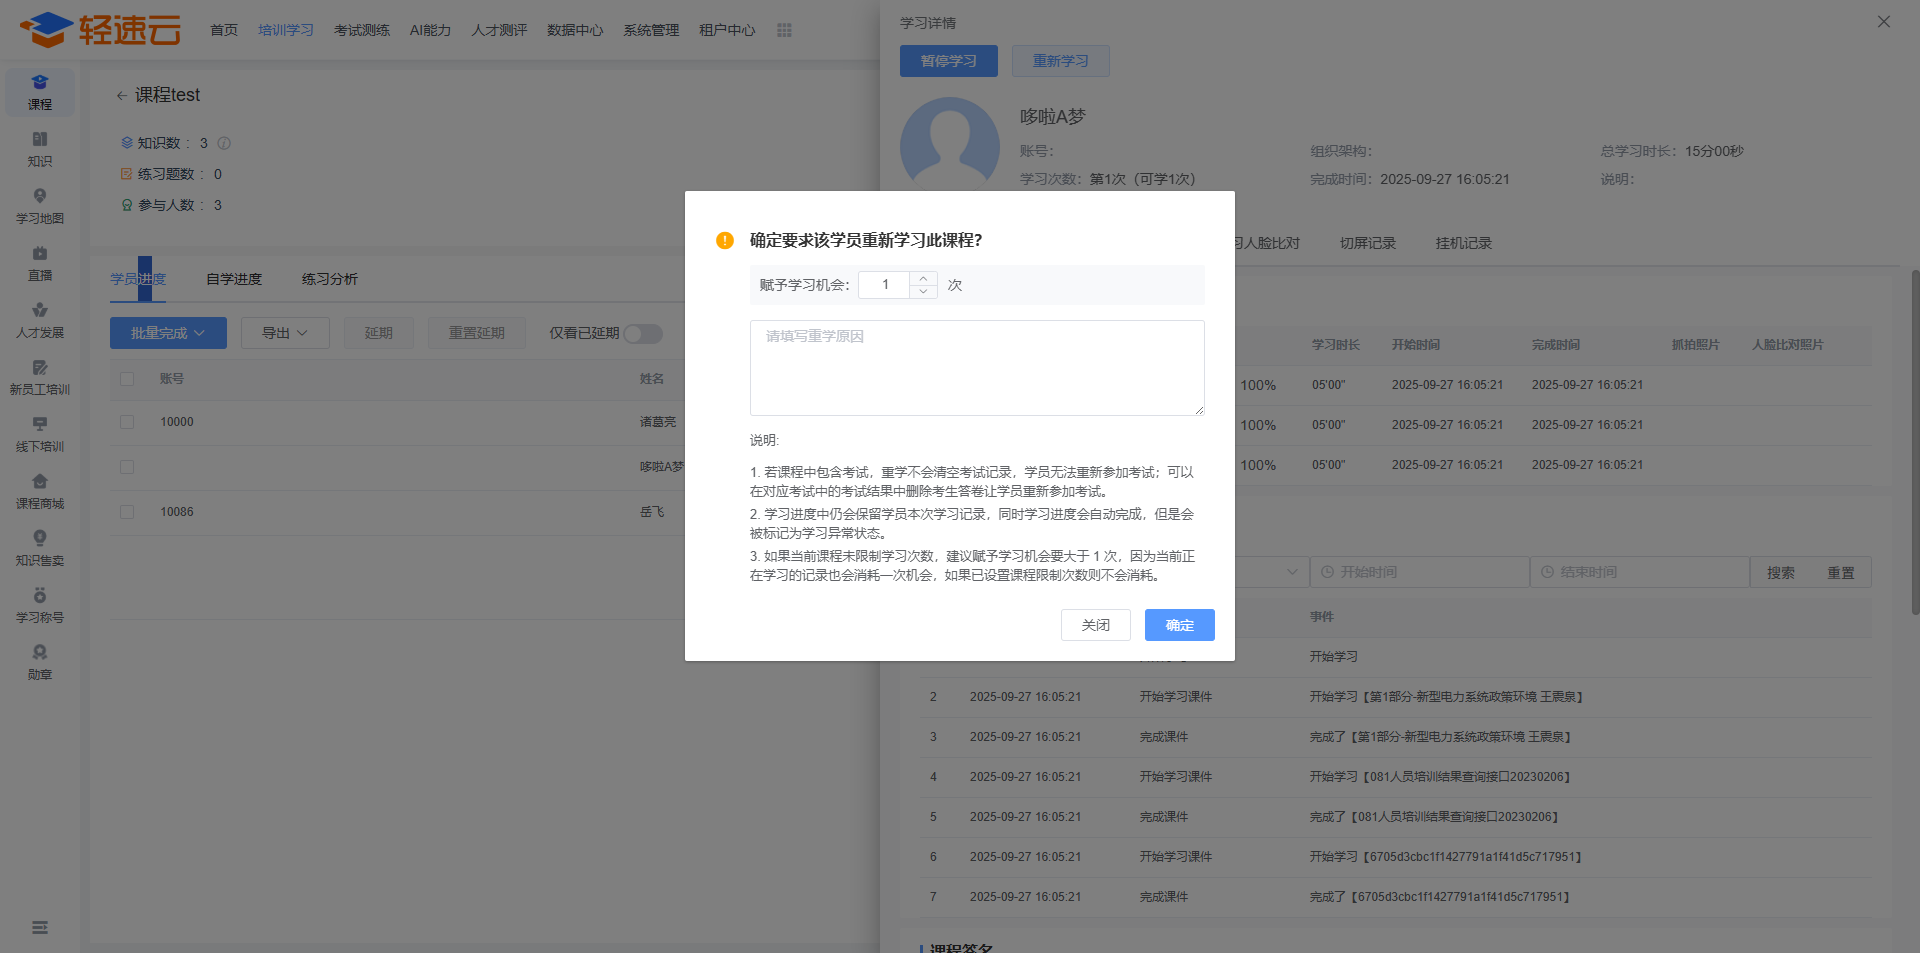Increase 赋予学习机会 count with up arrow
The height and width of the screenshot is (953, 1920).
[x=923, y=279]
